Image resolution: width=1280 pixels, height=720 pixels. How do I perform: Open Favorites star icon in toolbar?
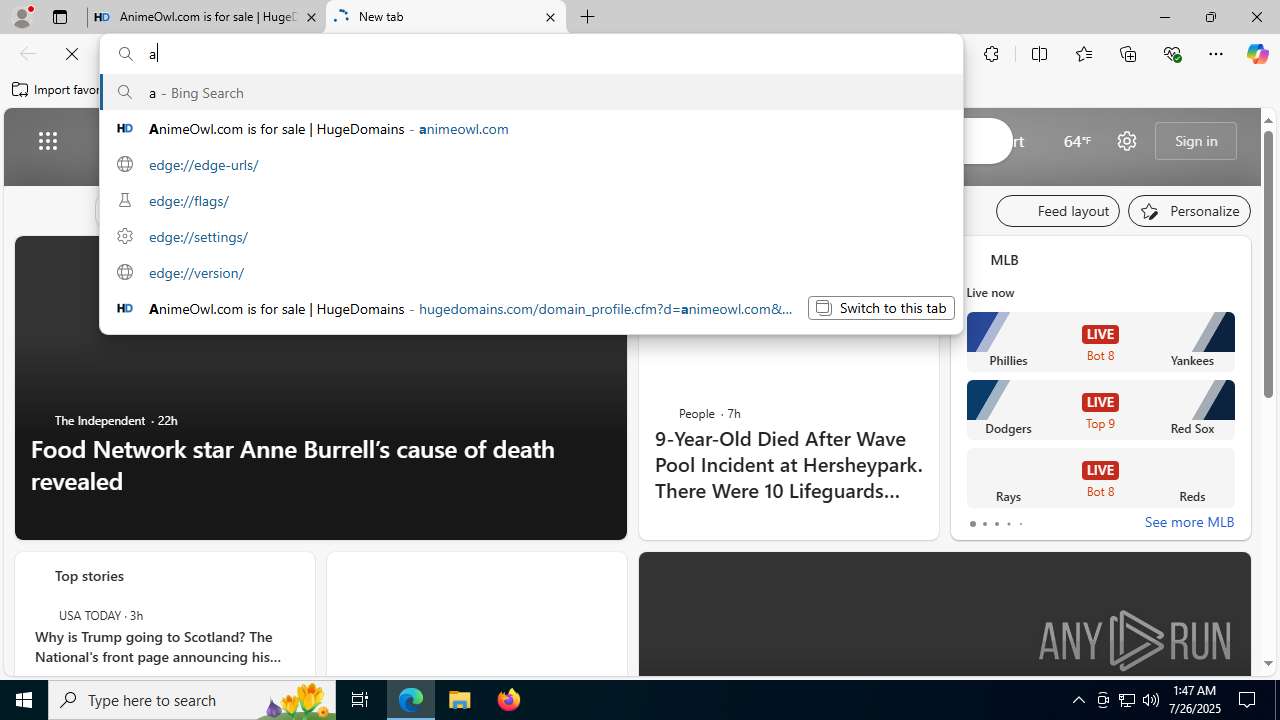[x=1084, y=54]
